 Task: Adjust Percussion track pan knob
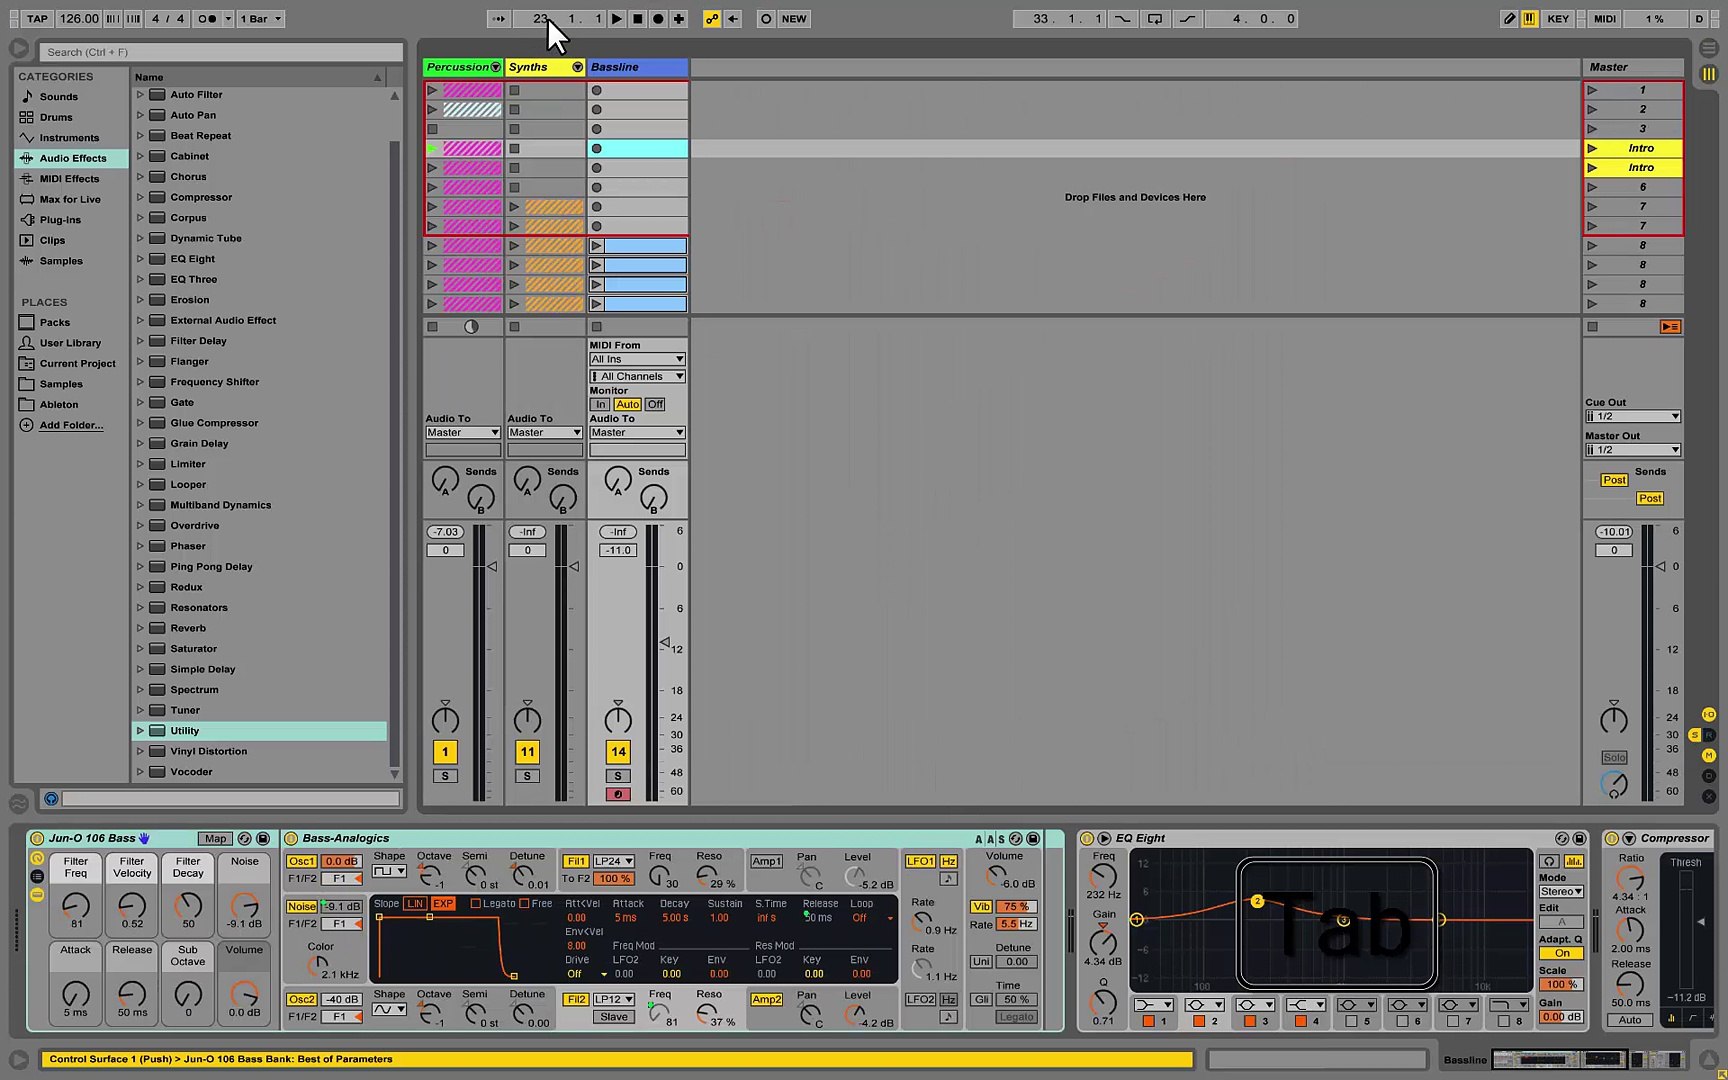[x=445, y=719]
